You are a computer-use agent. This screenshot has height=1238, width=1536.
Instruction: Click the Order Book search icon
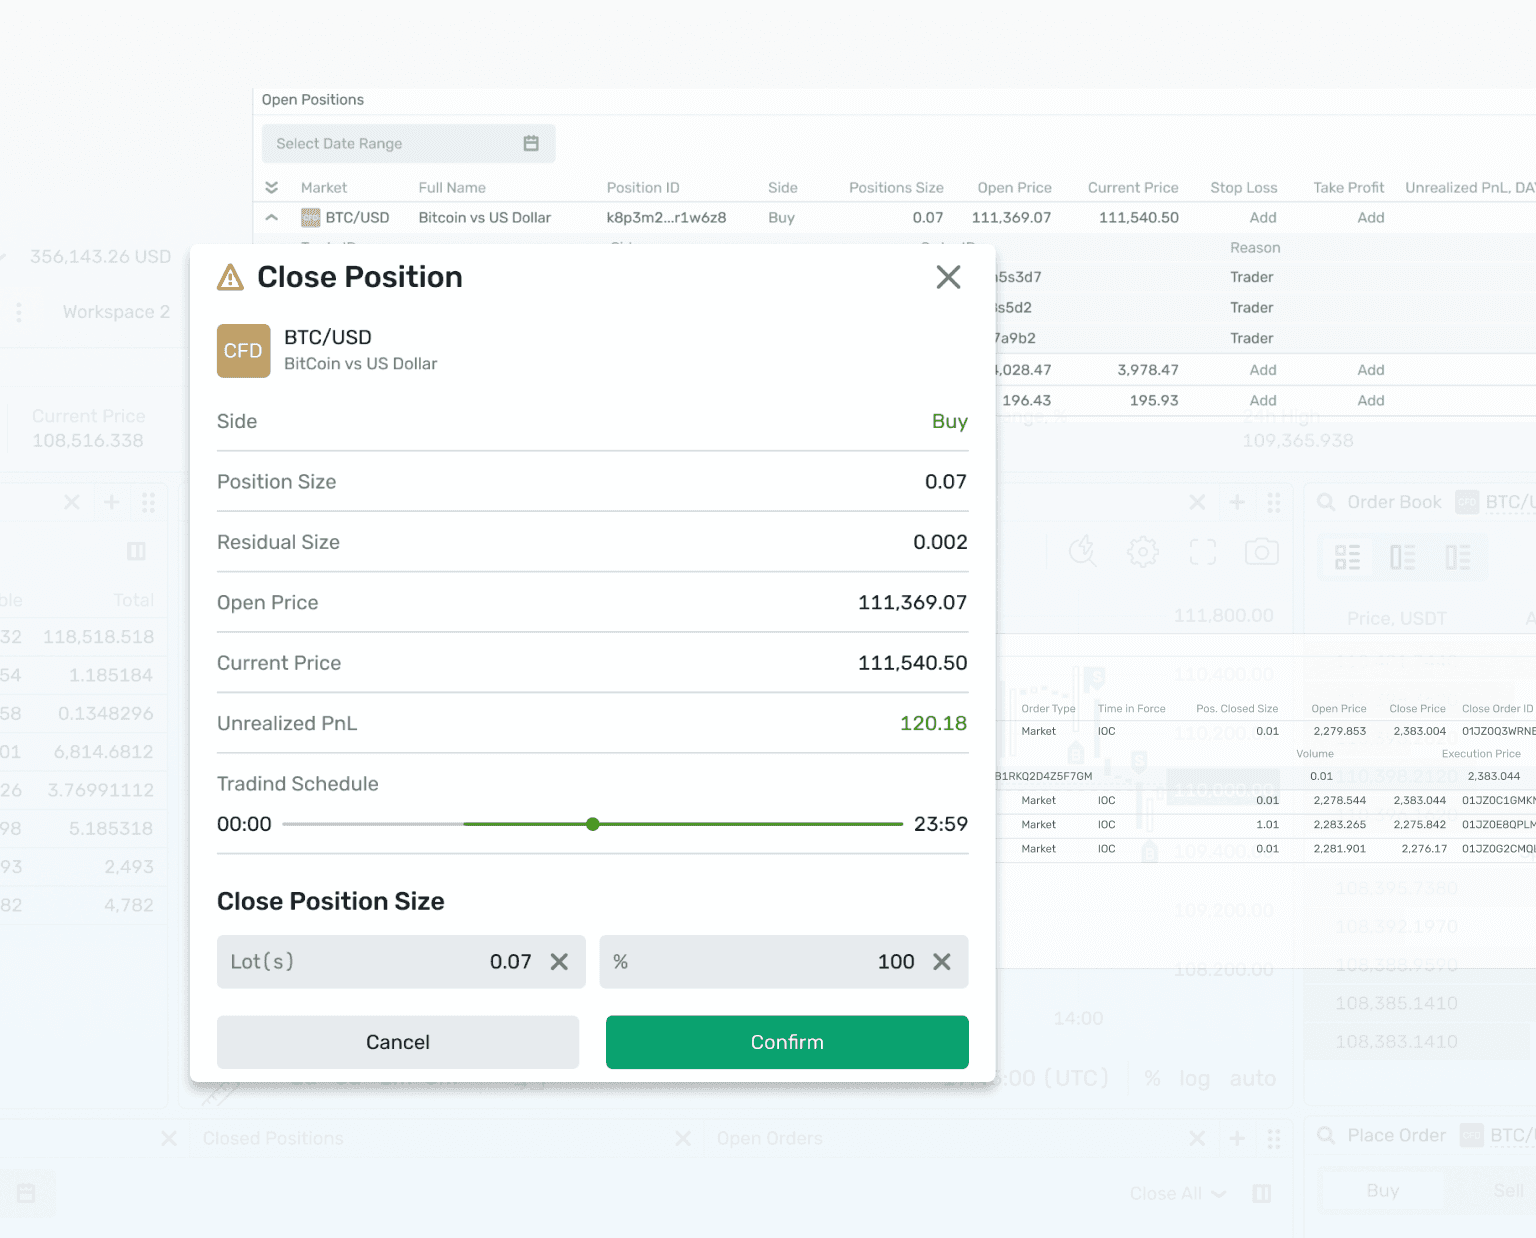[x=1326, y=502]
